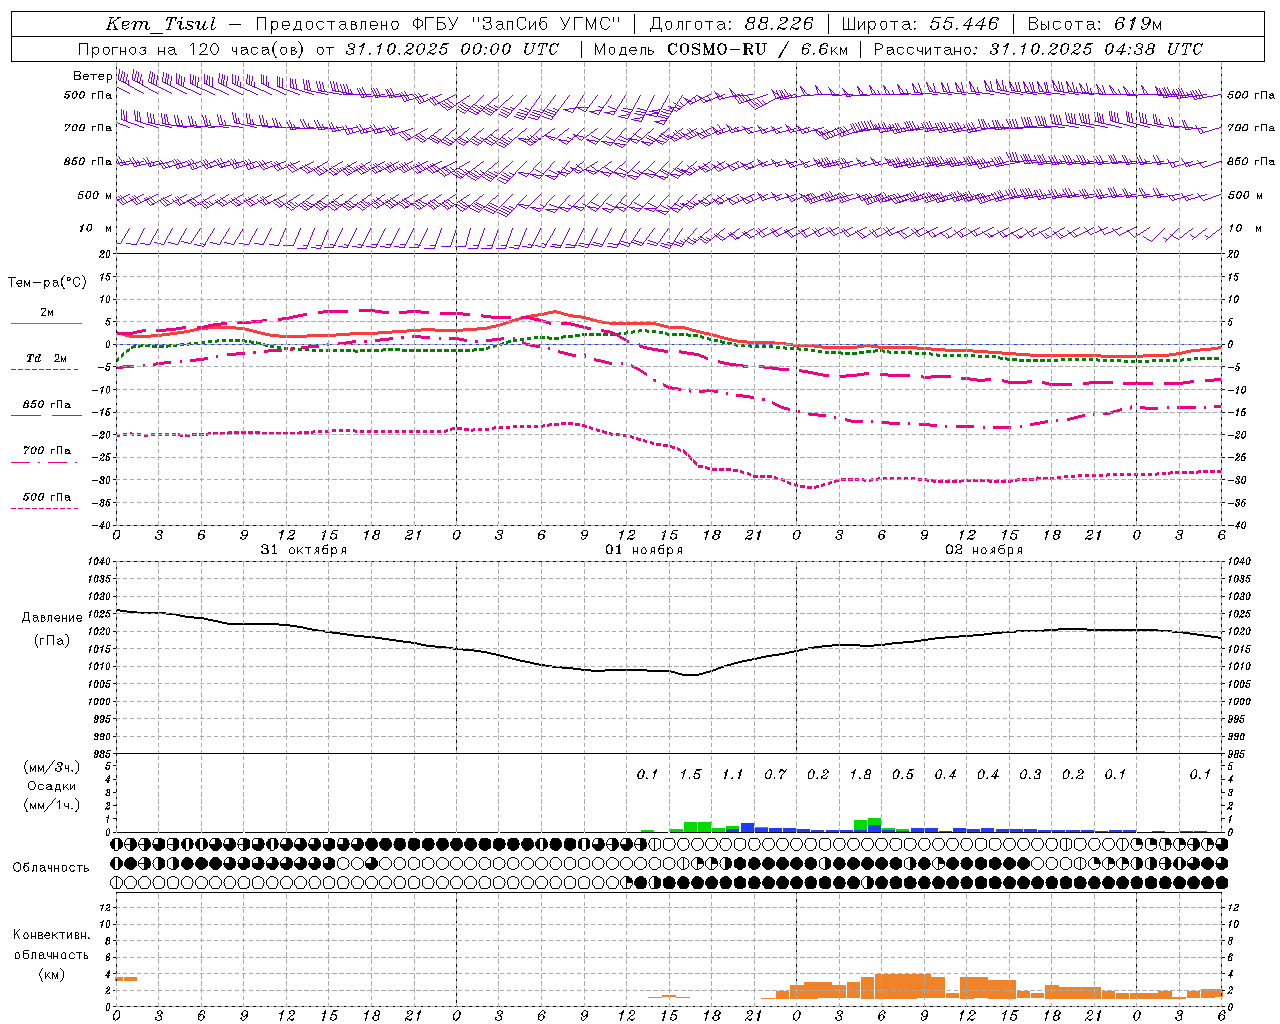This screenshot has height=1024, width=1280.
Task: Click the computed time "Рассчитано: 31.10.2025 04:38 UTC"
Action: [1038, 49]
